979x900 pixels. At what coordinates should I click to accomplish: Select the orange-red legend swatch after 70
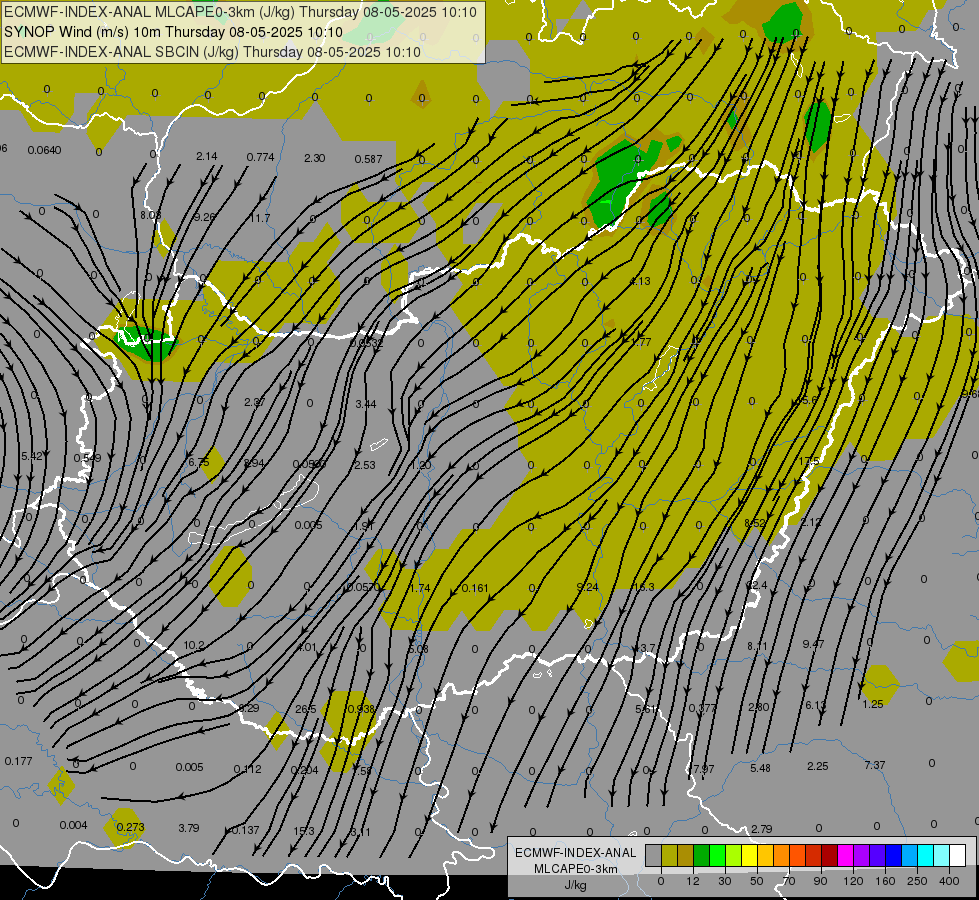click(798, 855)
